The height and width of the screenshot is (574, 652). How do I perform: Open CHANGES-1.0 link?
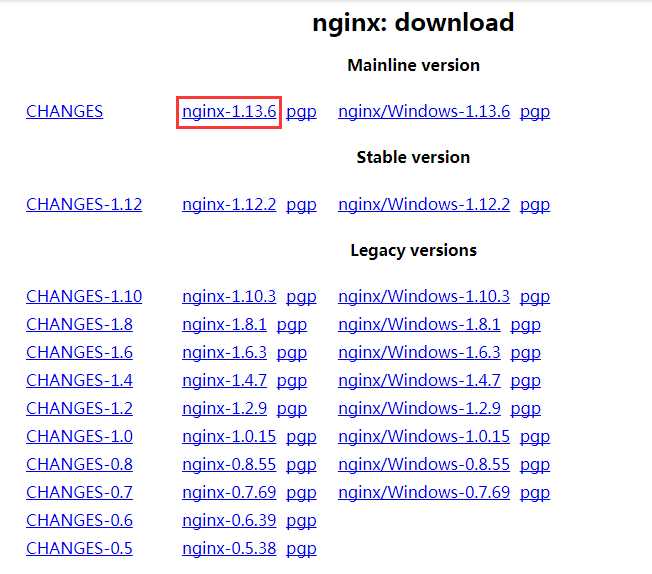click(79, 436)
